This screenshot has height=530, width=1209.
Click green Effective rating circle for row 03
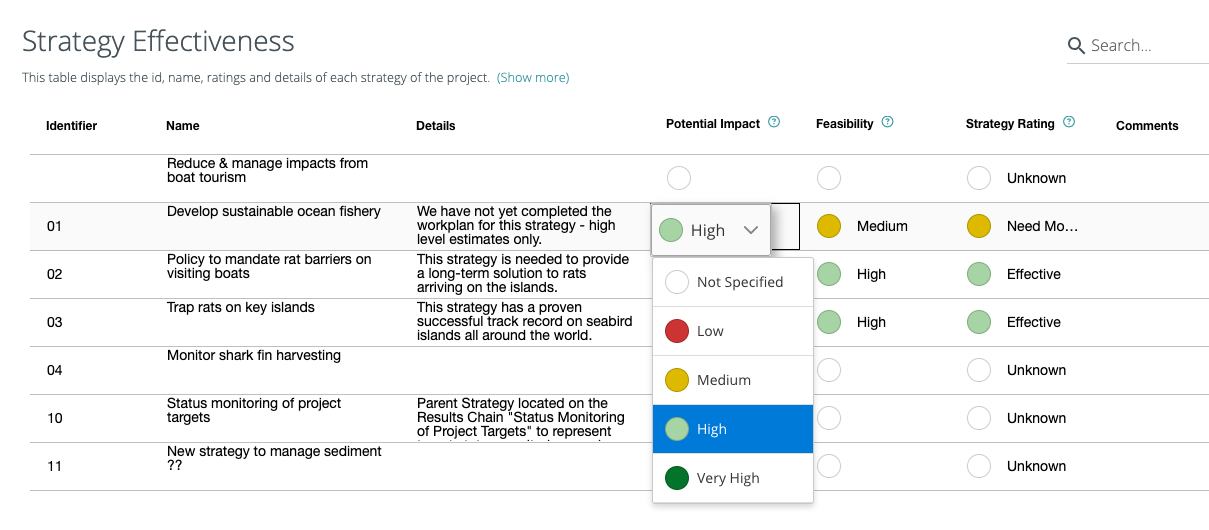pos(979,322)
